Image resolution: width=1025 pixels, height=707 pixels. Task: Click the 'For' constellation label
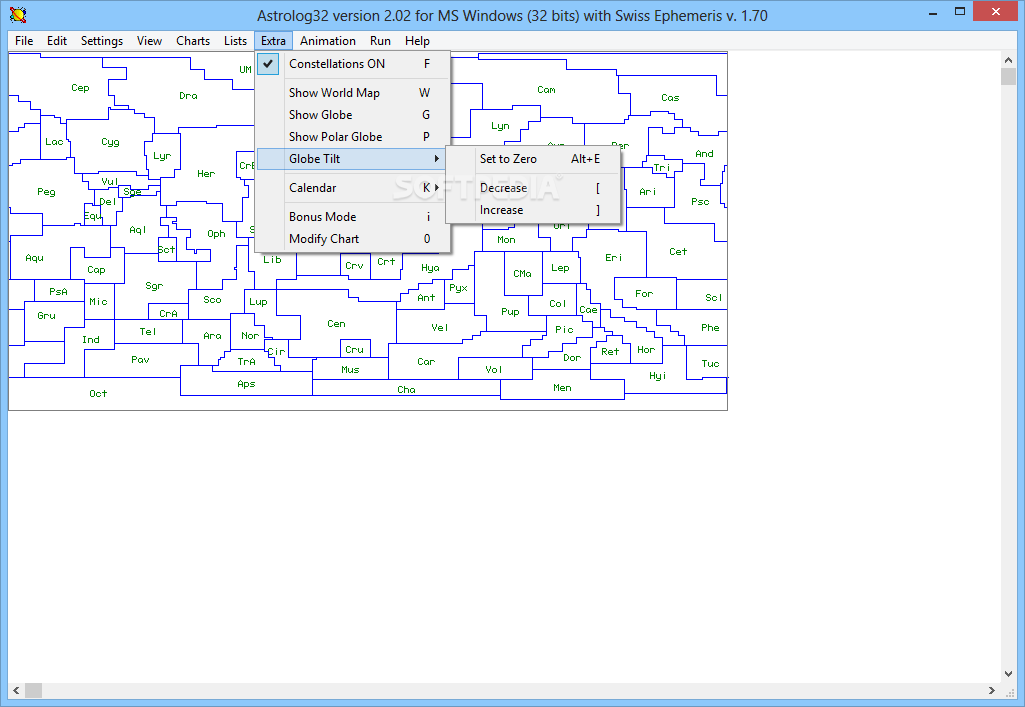coord(644,293)
